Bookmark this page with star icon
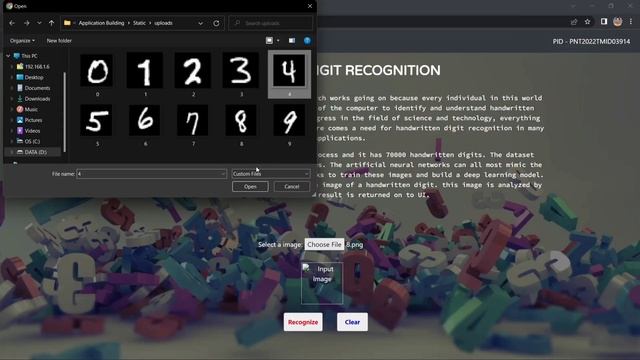This screenshot has width=640, height=360. (587, 22)
